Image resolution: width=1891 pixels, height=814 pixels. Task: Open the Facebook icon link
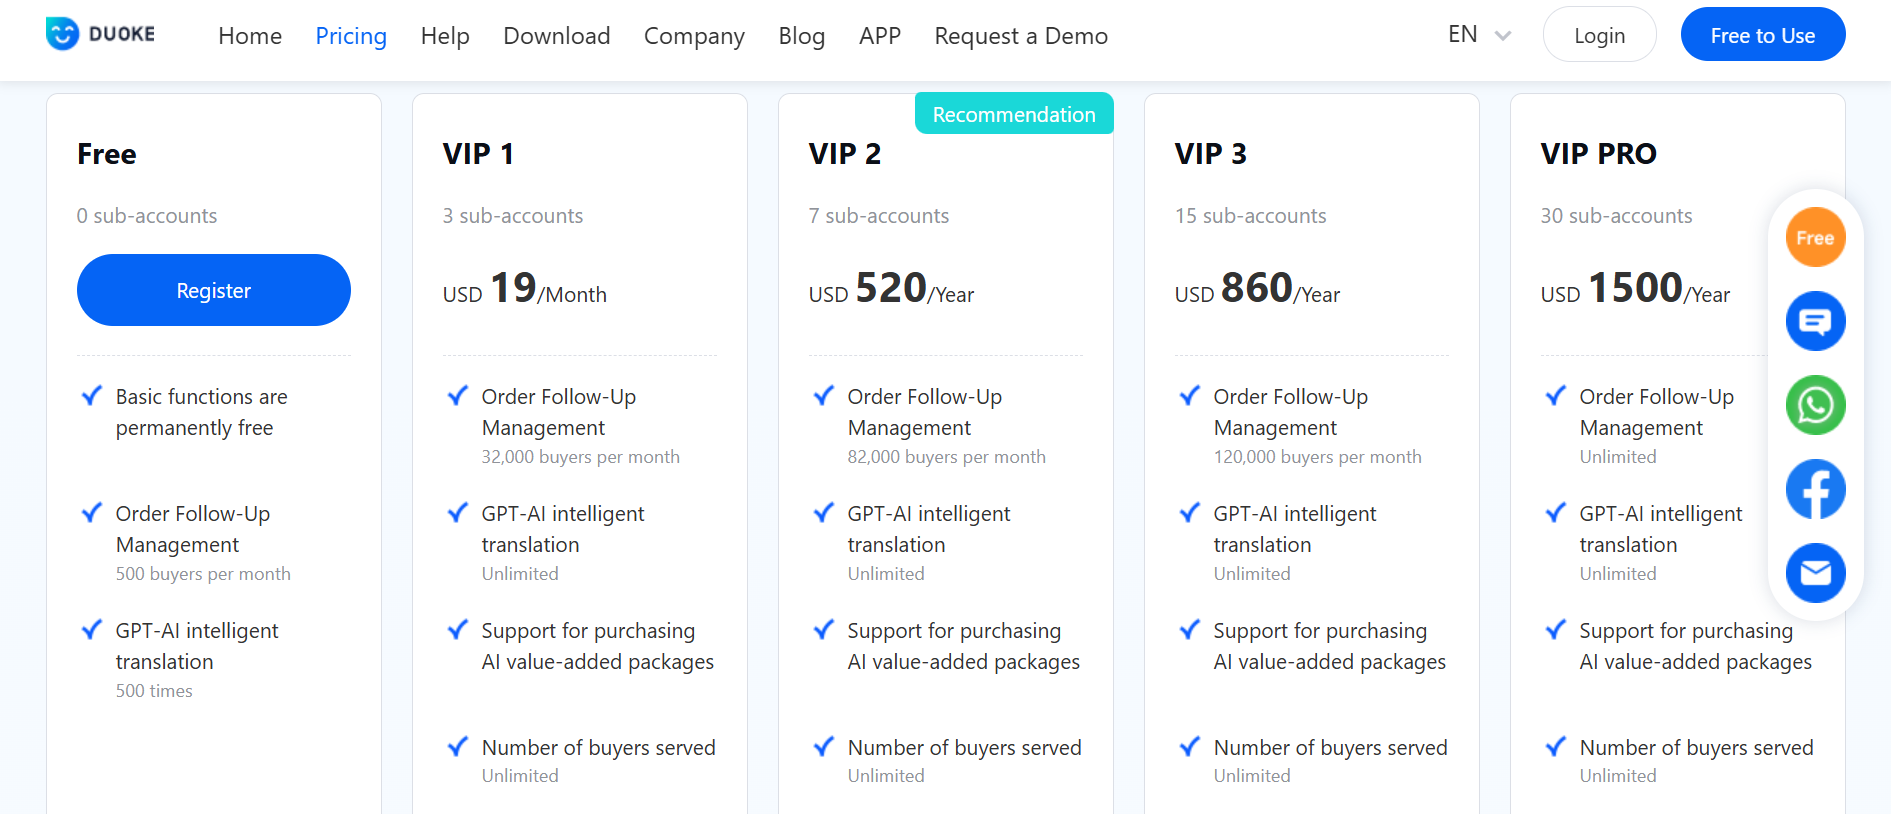click(1815, 489)
